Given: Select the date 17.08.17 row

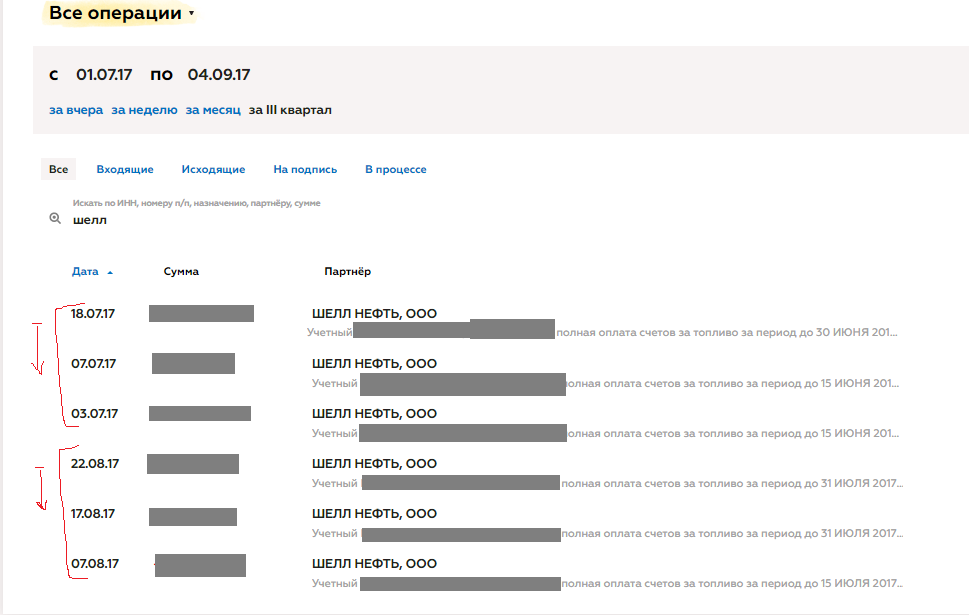Looking at the screenshot, I should click(93, 514).
